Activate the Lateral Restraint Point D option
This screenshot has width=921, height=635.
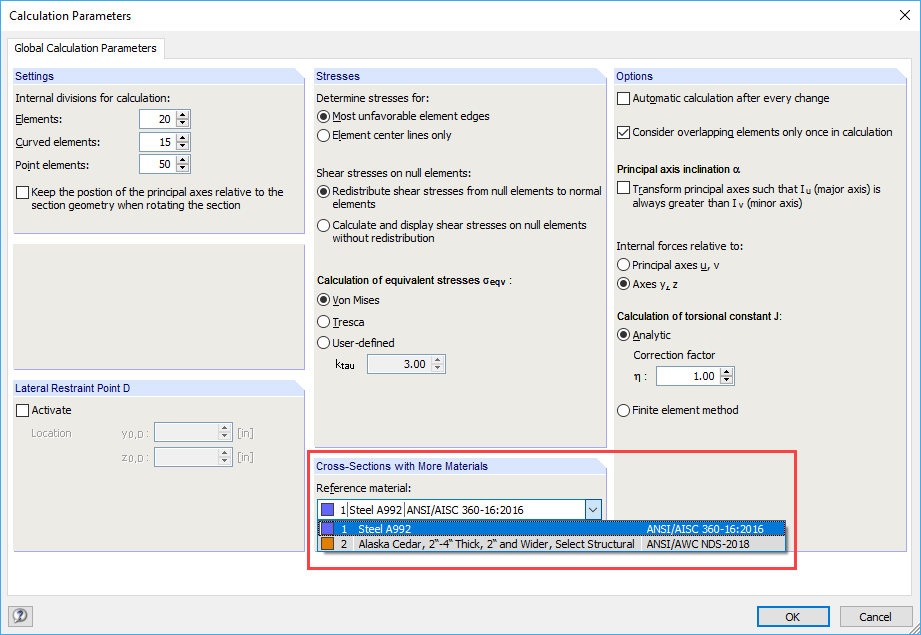coord(21,410)
